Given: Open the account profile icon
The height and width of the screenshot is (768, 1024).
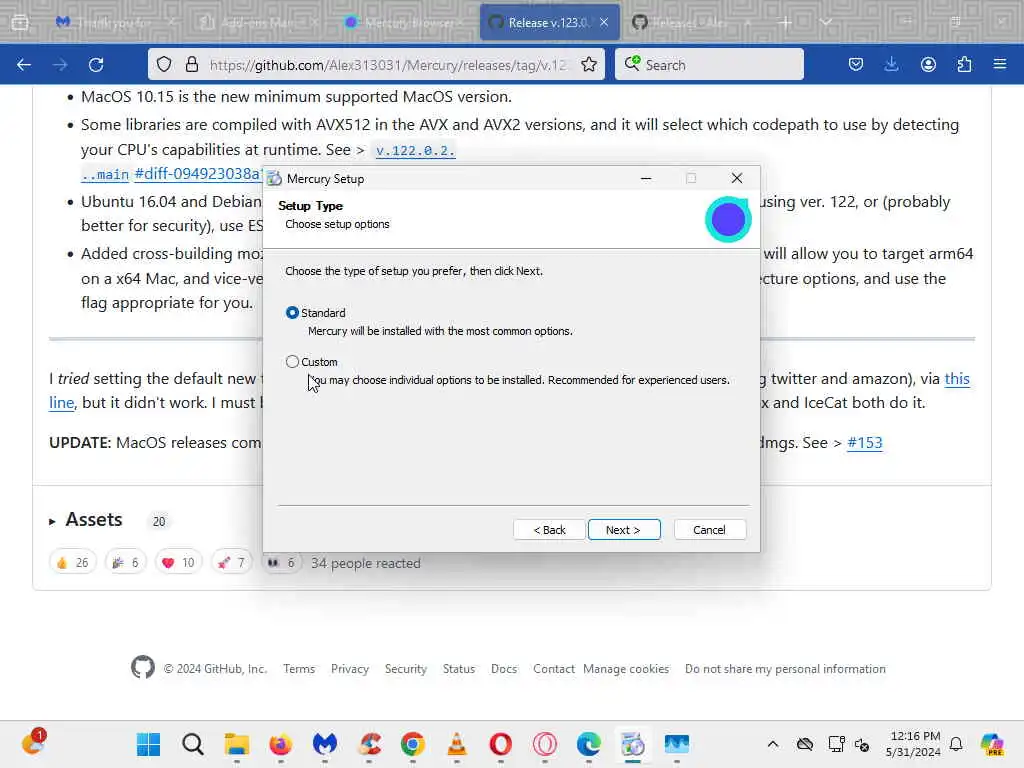Looking at the screenshot, I should pos(928,65).
